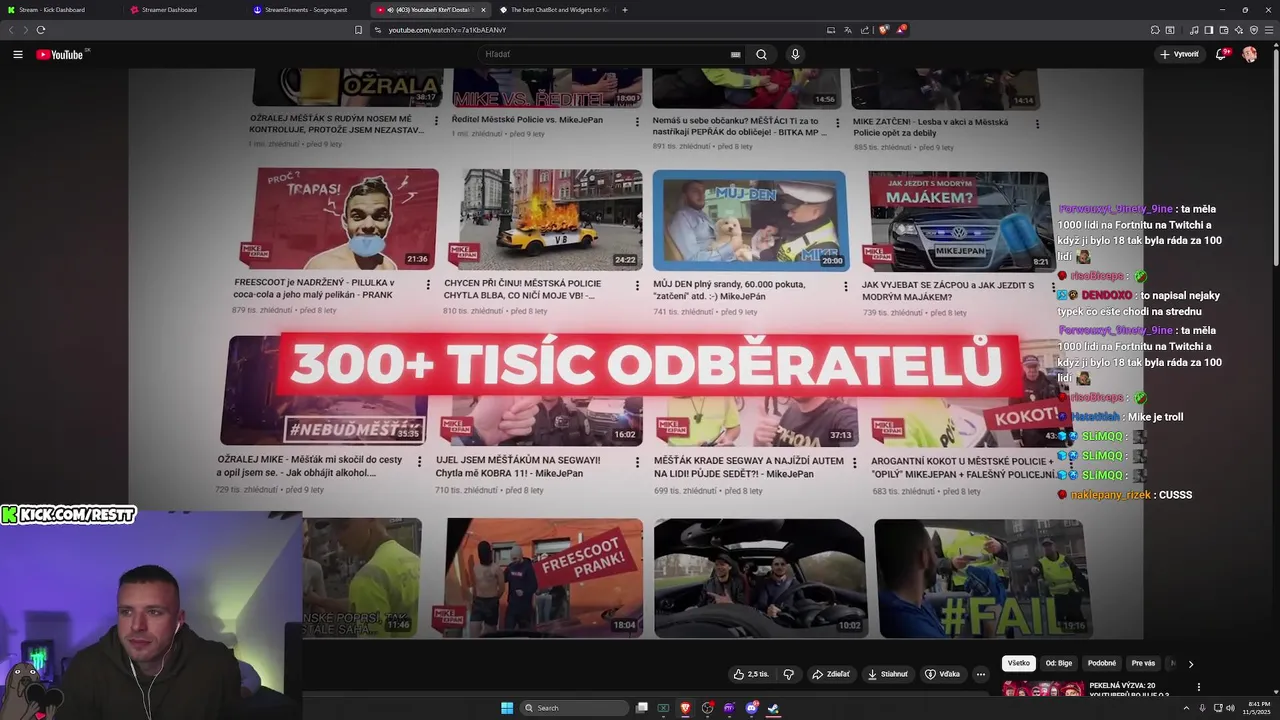Translate this page via address bar icon
Image resolution: width=1280 pixels, height=720 pixels.
tap(848, 30)
